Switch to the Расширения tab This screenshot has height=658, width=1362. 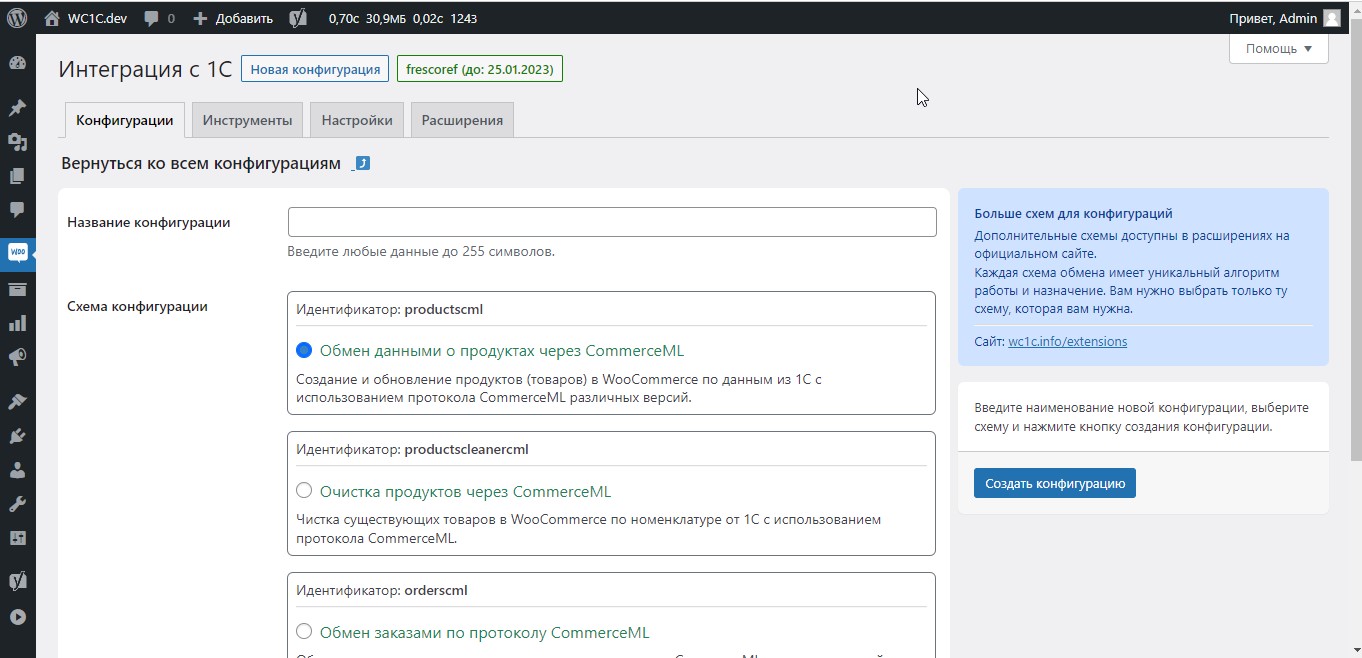pos(462,120)
